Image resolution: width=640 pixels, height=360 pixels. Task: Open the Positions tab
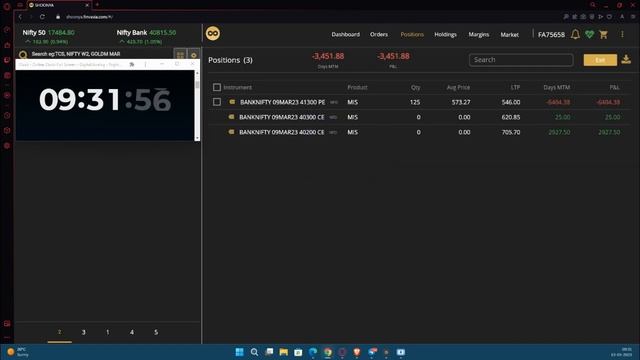tap(412, 34)
